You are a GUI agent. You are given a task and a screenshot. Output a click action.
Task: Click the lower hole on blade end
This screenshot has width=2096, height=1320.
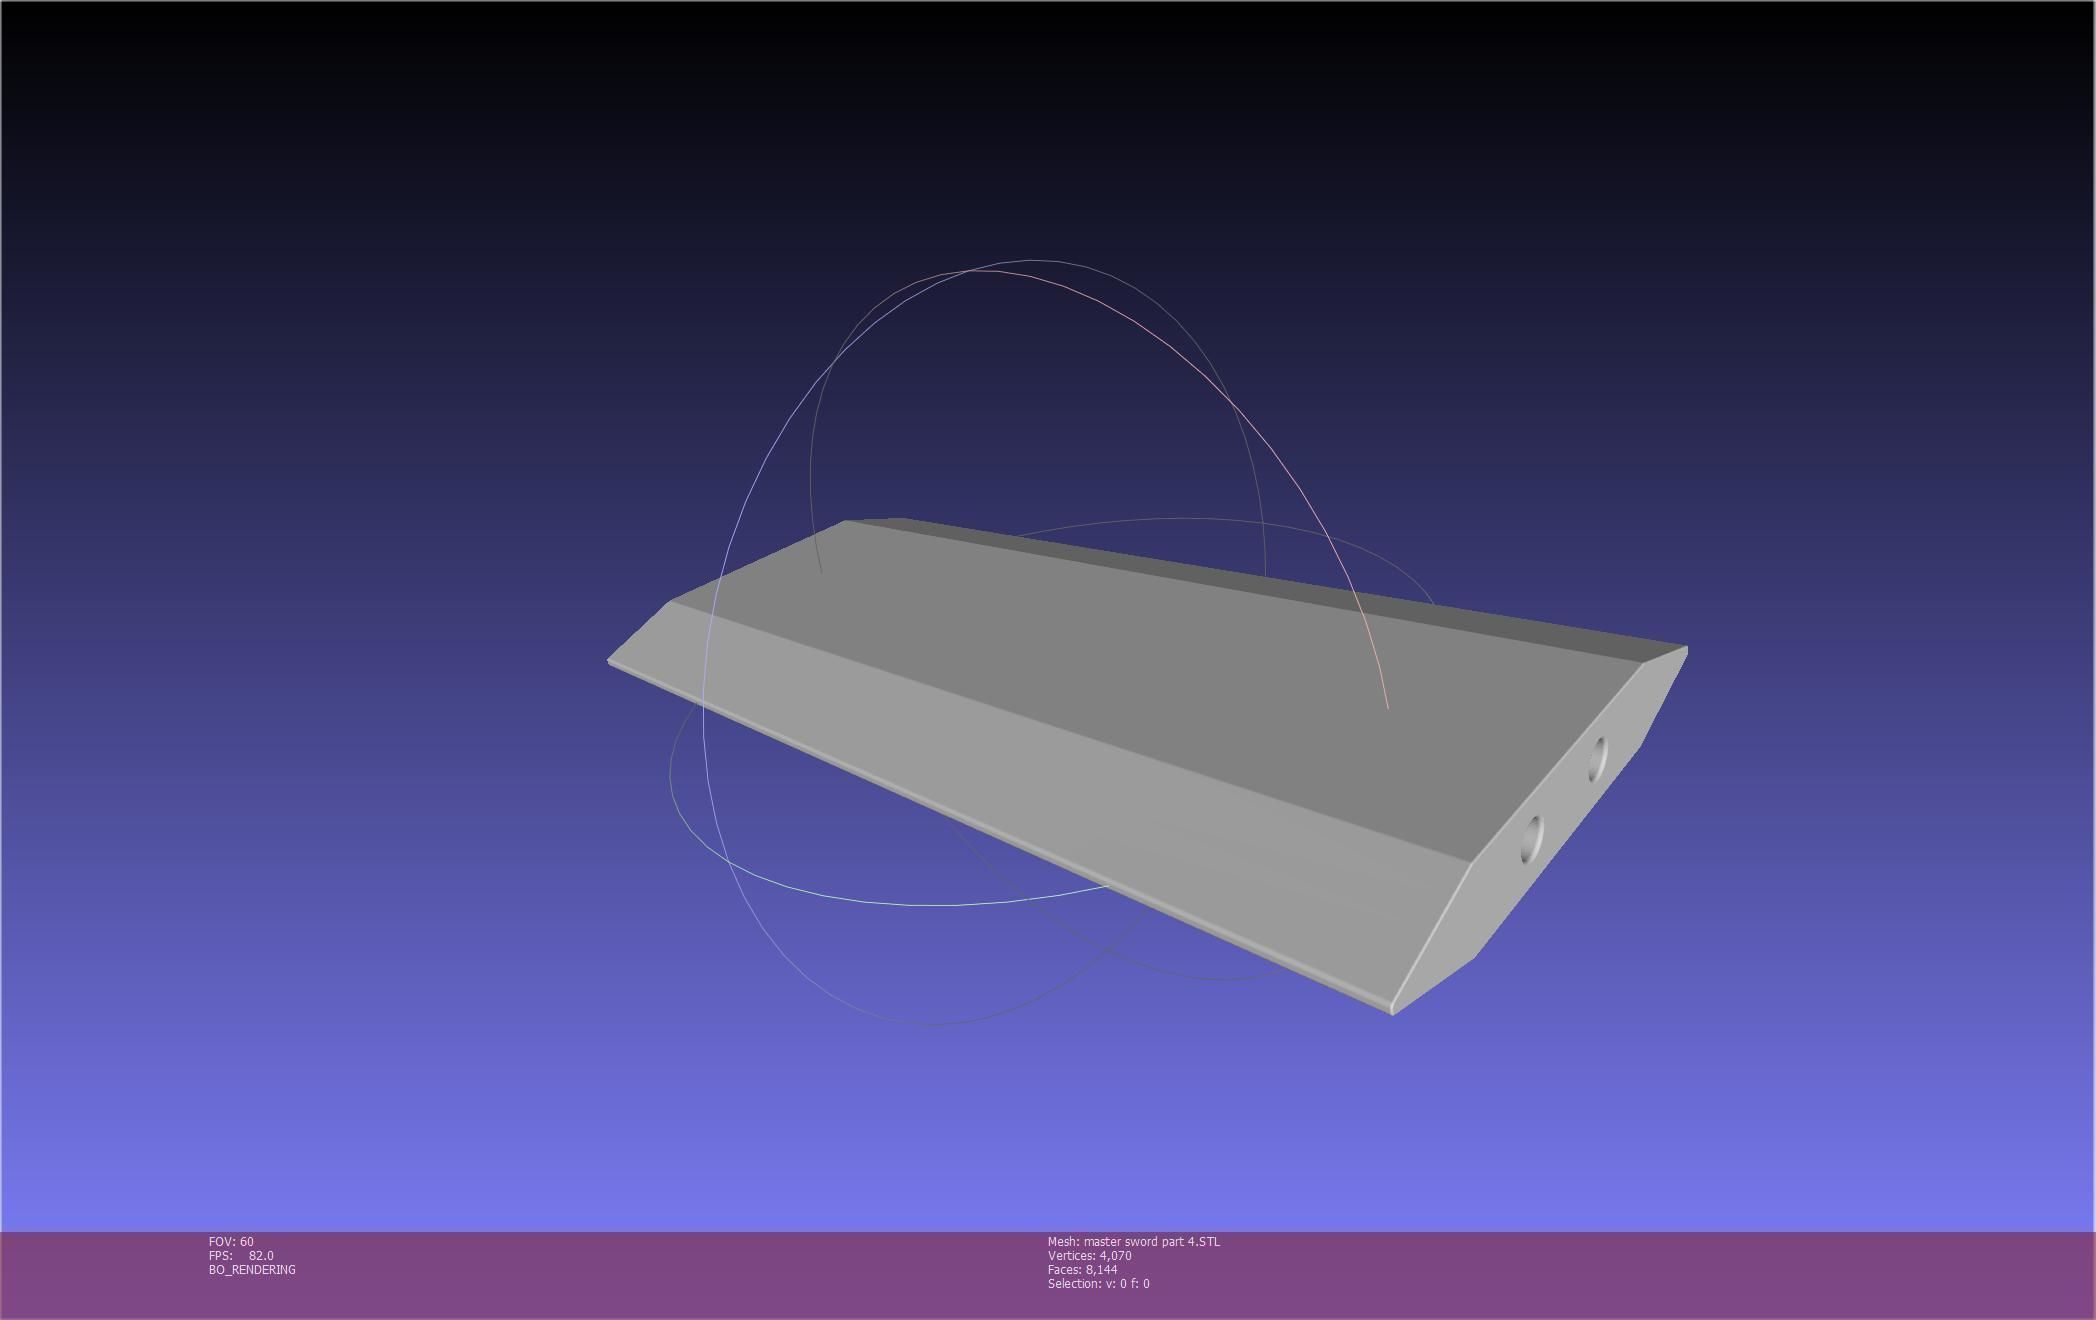1531,838
